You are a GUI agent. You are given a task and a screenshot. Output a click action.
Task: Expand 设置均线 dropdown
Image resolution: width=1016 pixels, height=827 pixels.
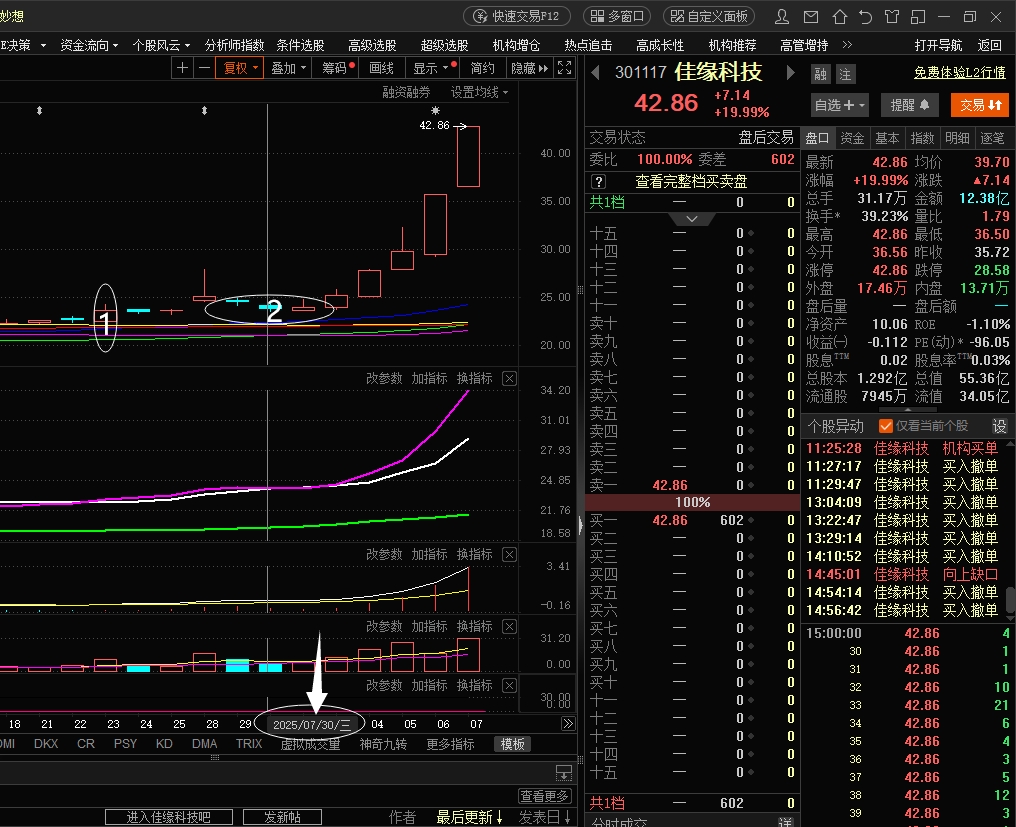[x=479, y=92]
